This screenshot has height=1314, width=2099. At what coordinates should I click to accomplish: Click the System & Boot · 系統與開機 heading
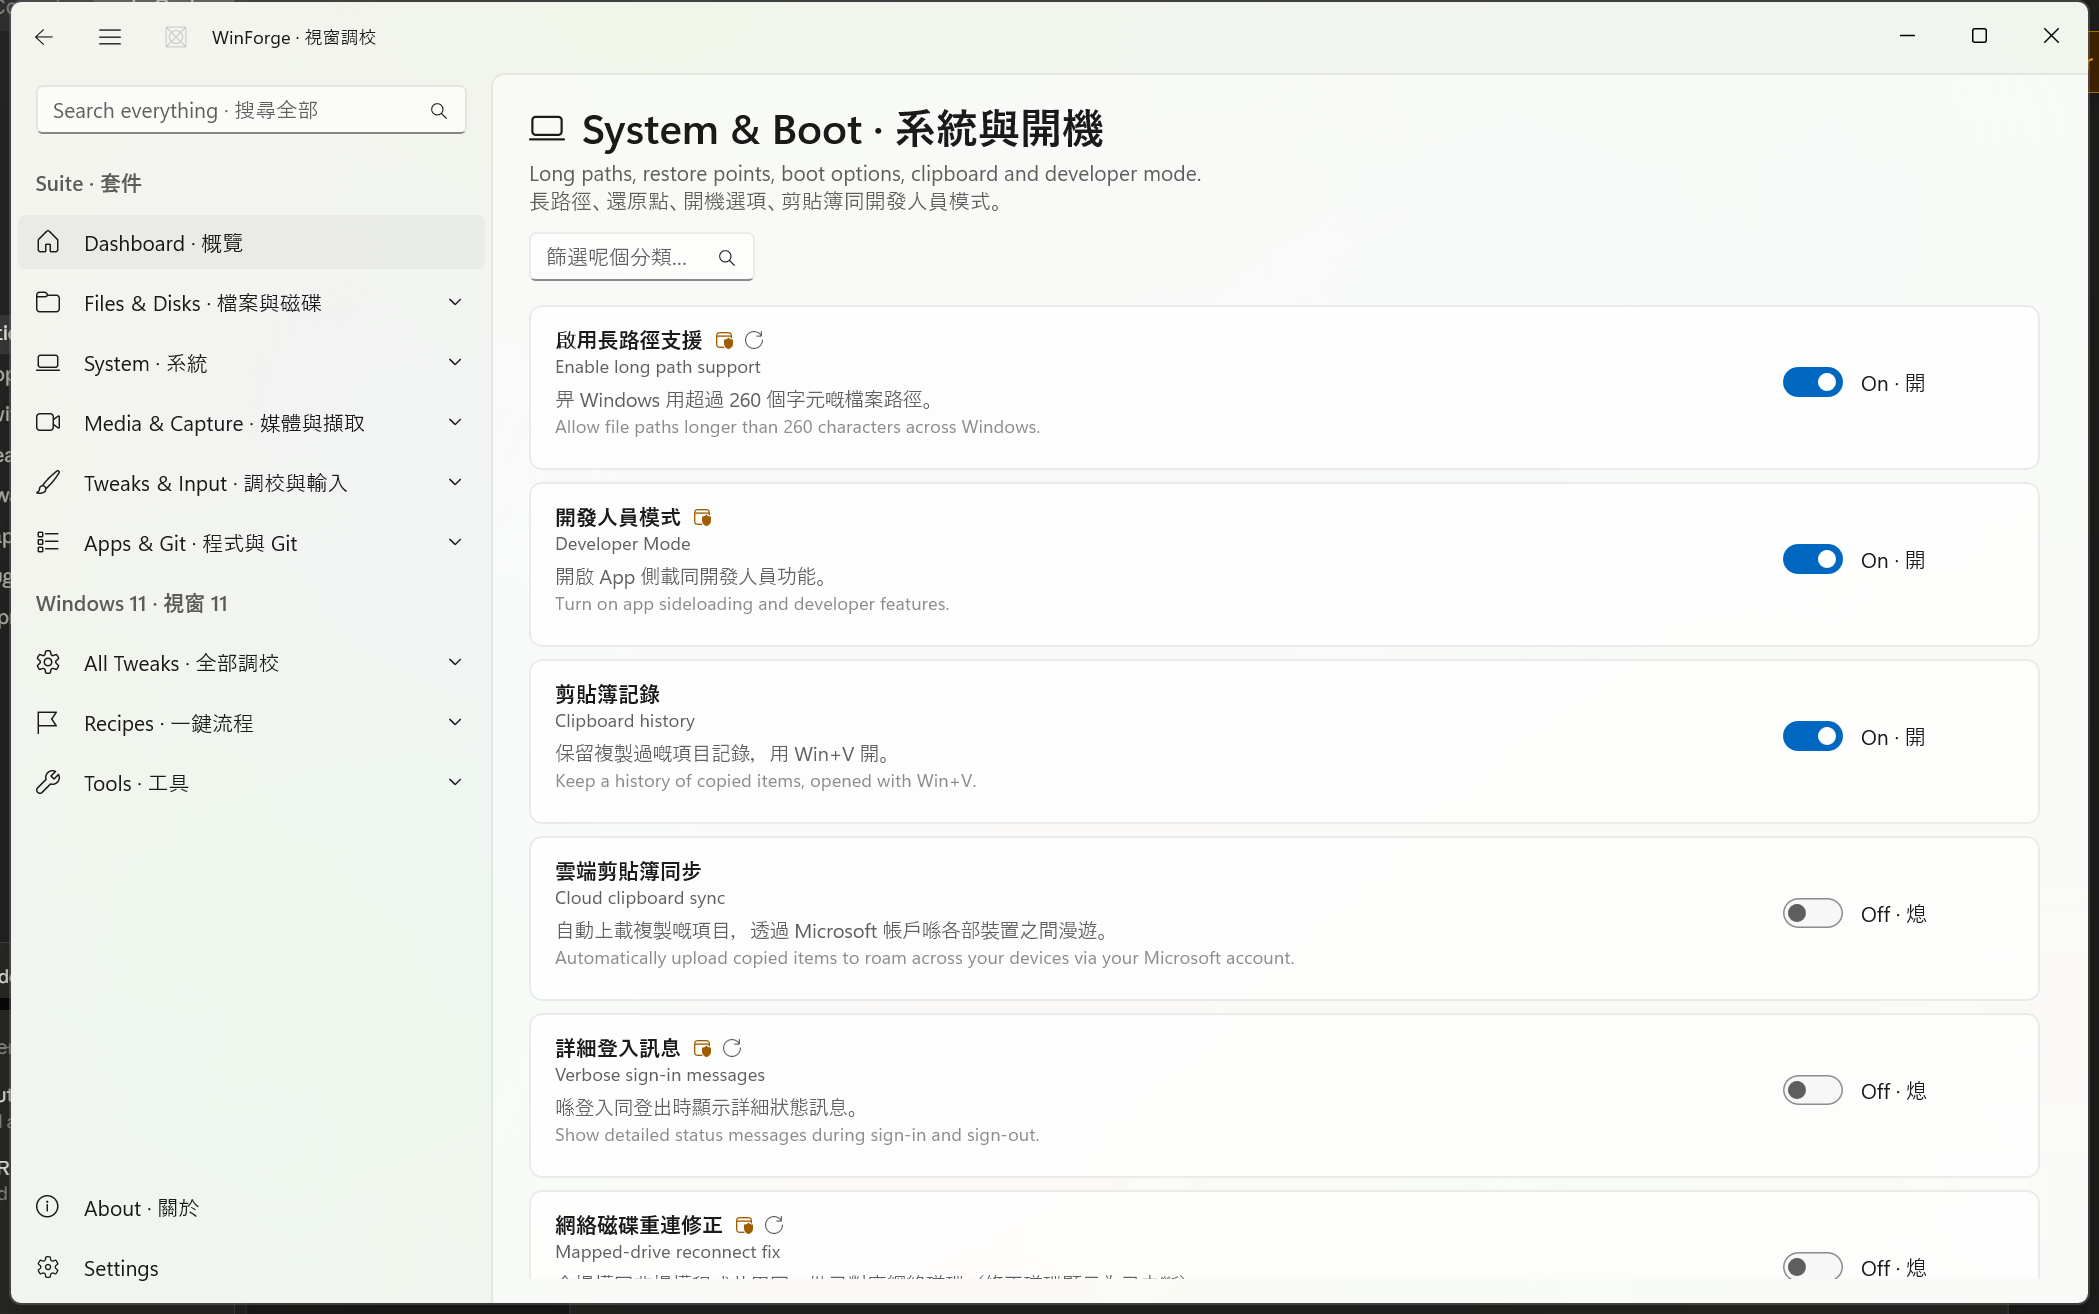(842, 129)
